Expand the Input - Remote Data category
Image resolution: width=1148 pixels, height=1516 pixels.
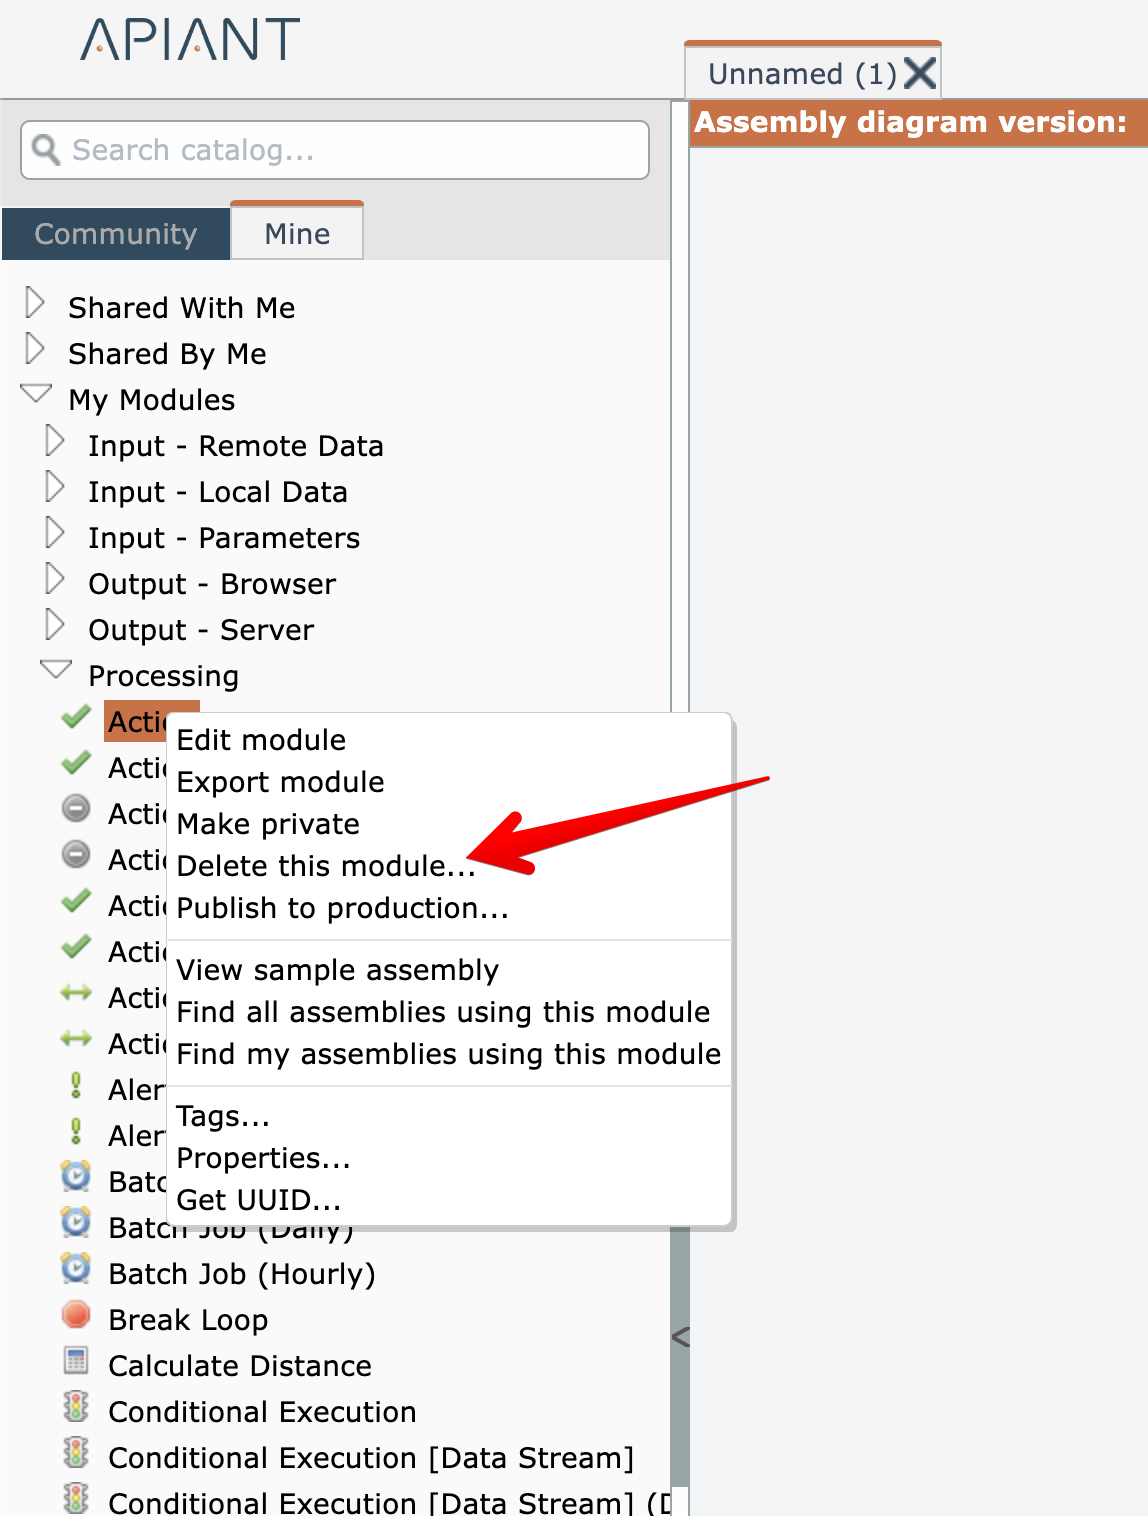55,441
